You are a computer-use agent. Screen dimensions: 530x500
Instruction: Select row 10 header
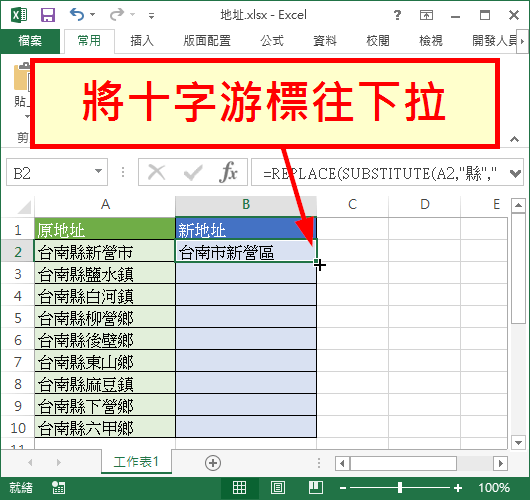click(x=18, y=428)
